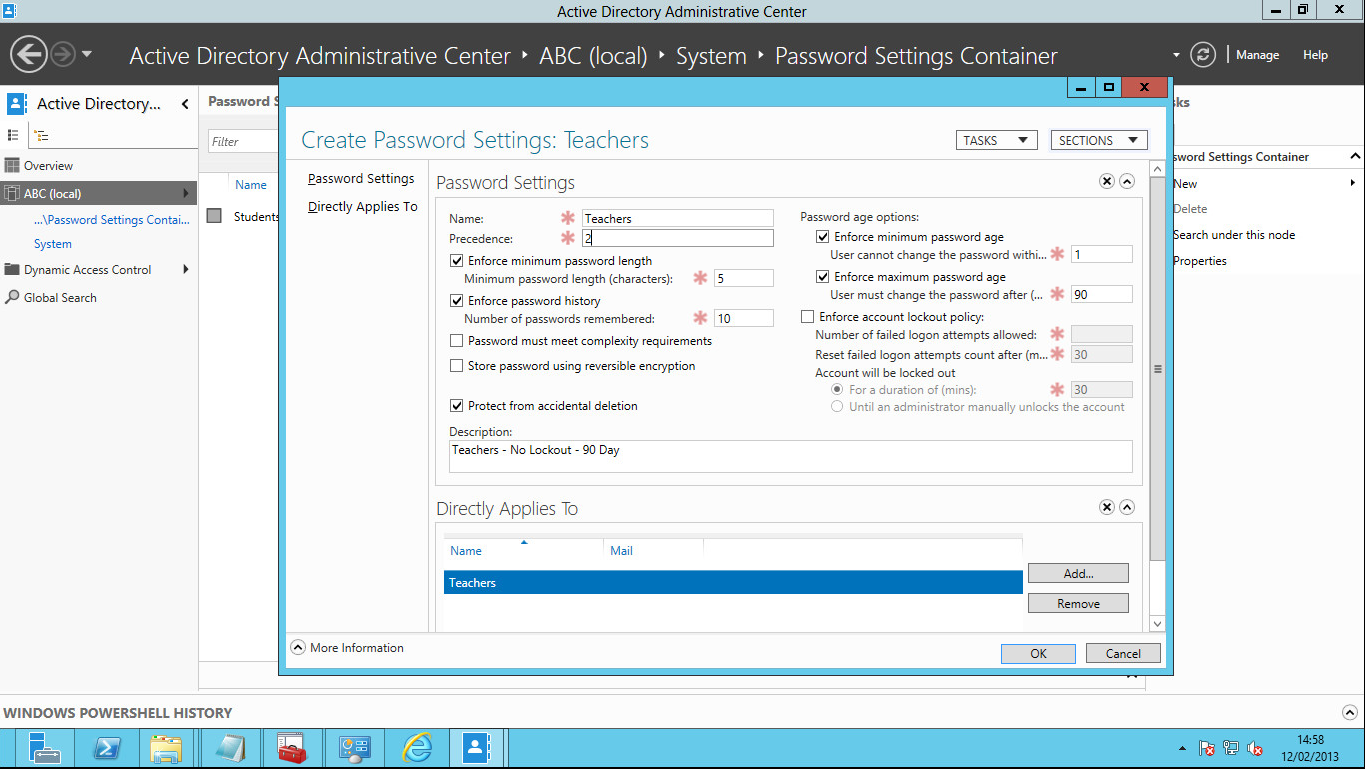Click the Name field containing Teachers
The width and height of the screenshot is (1365, 769).
click(x=678, y=218)
